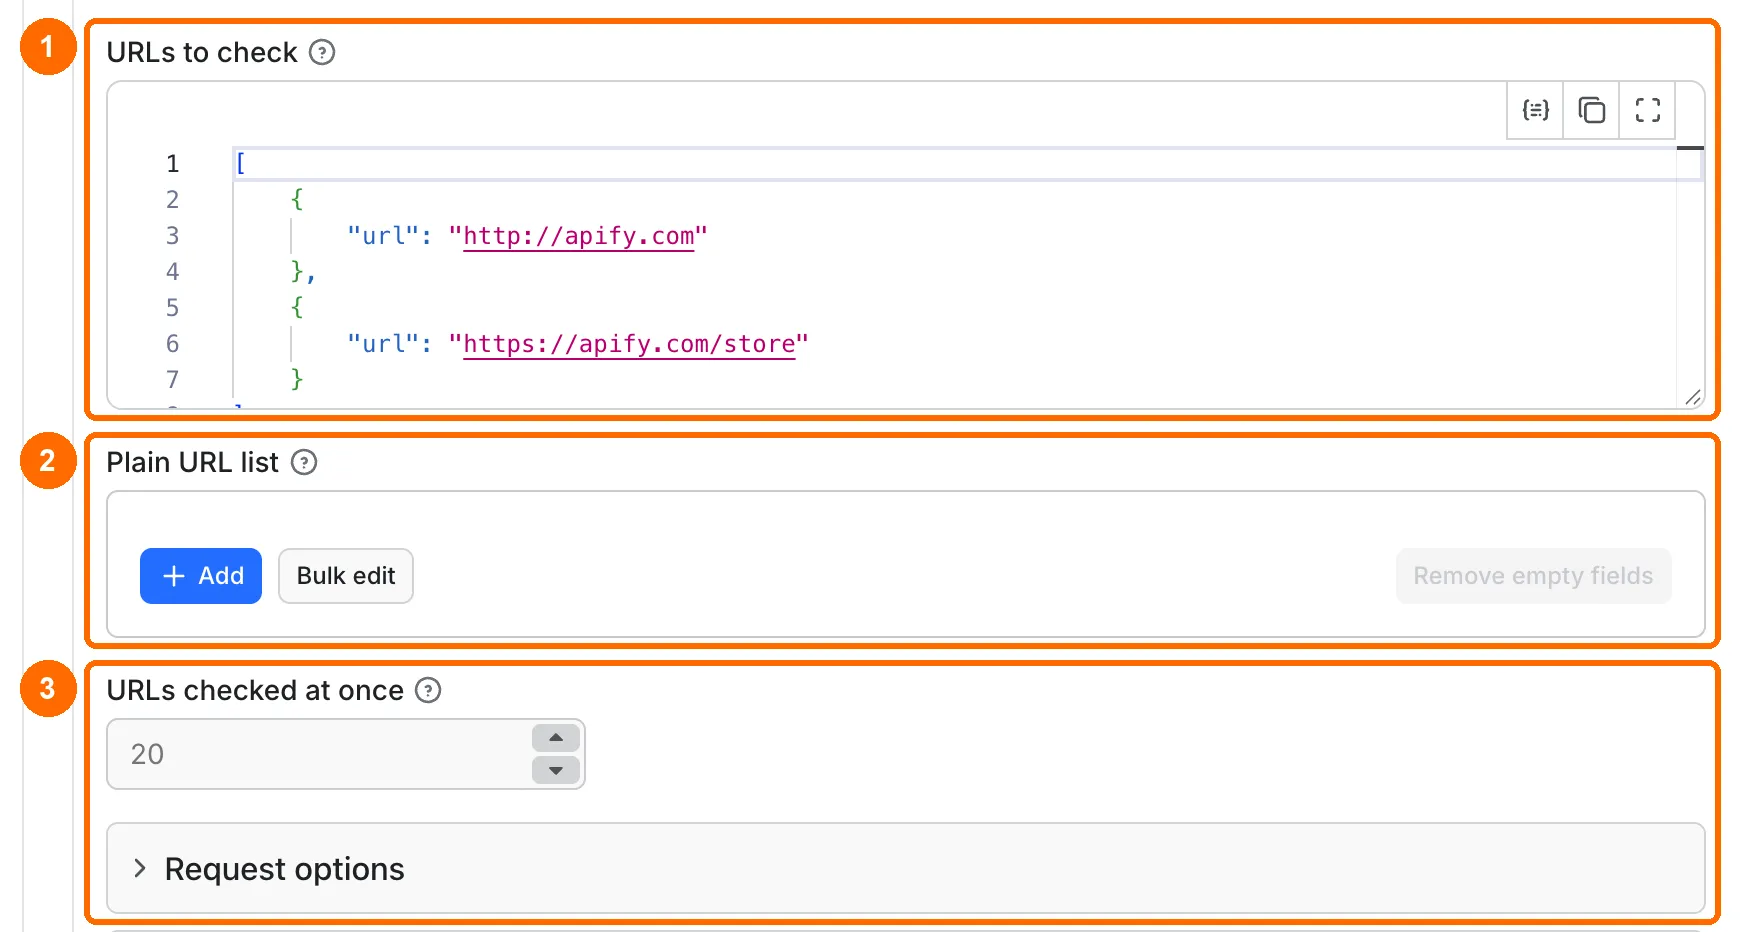Click the closing brace on line 7

click(297, 379)
